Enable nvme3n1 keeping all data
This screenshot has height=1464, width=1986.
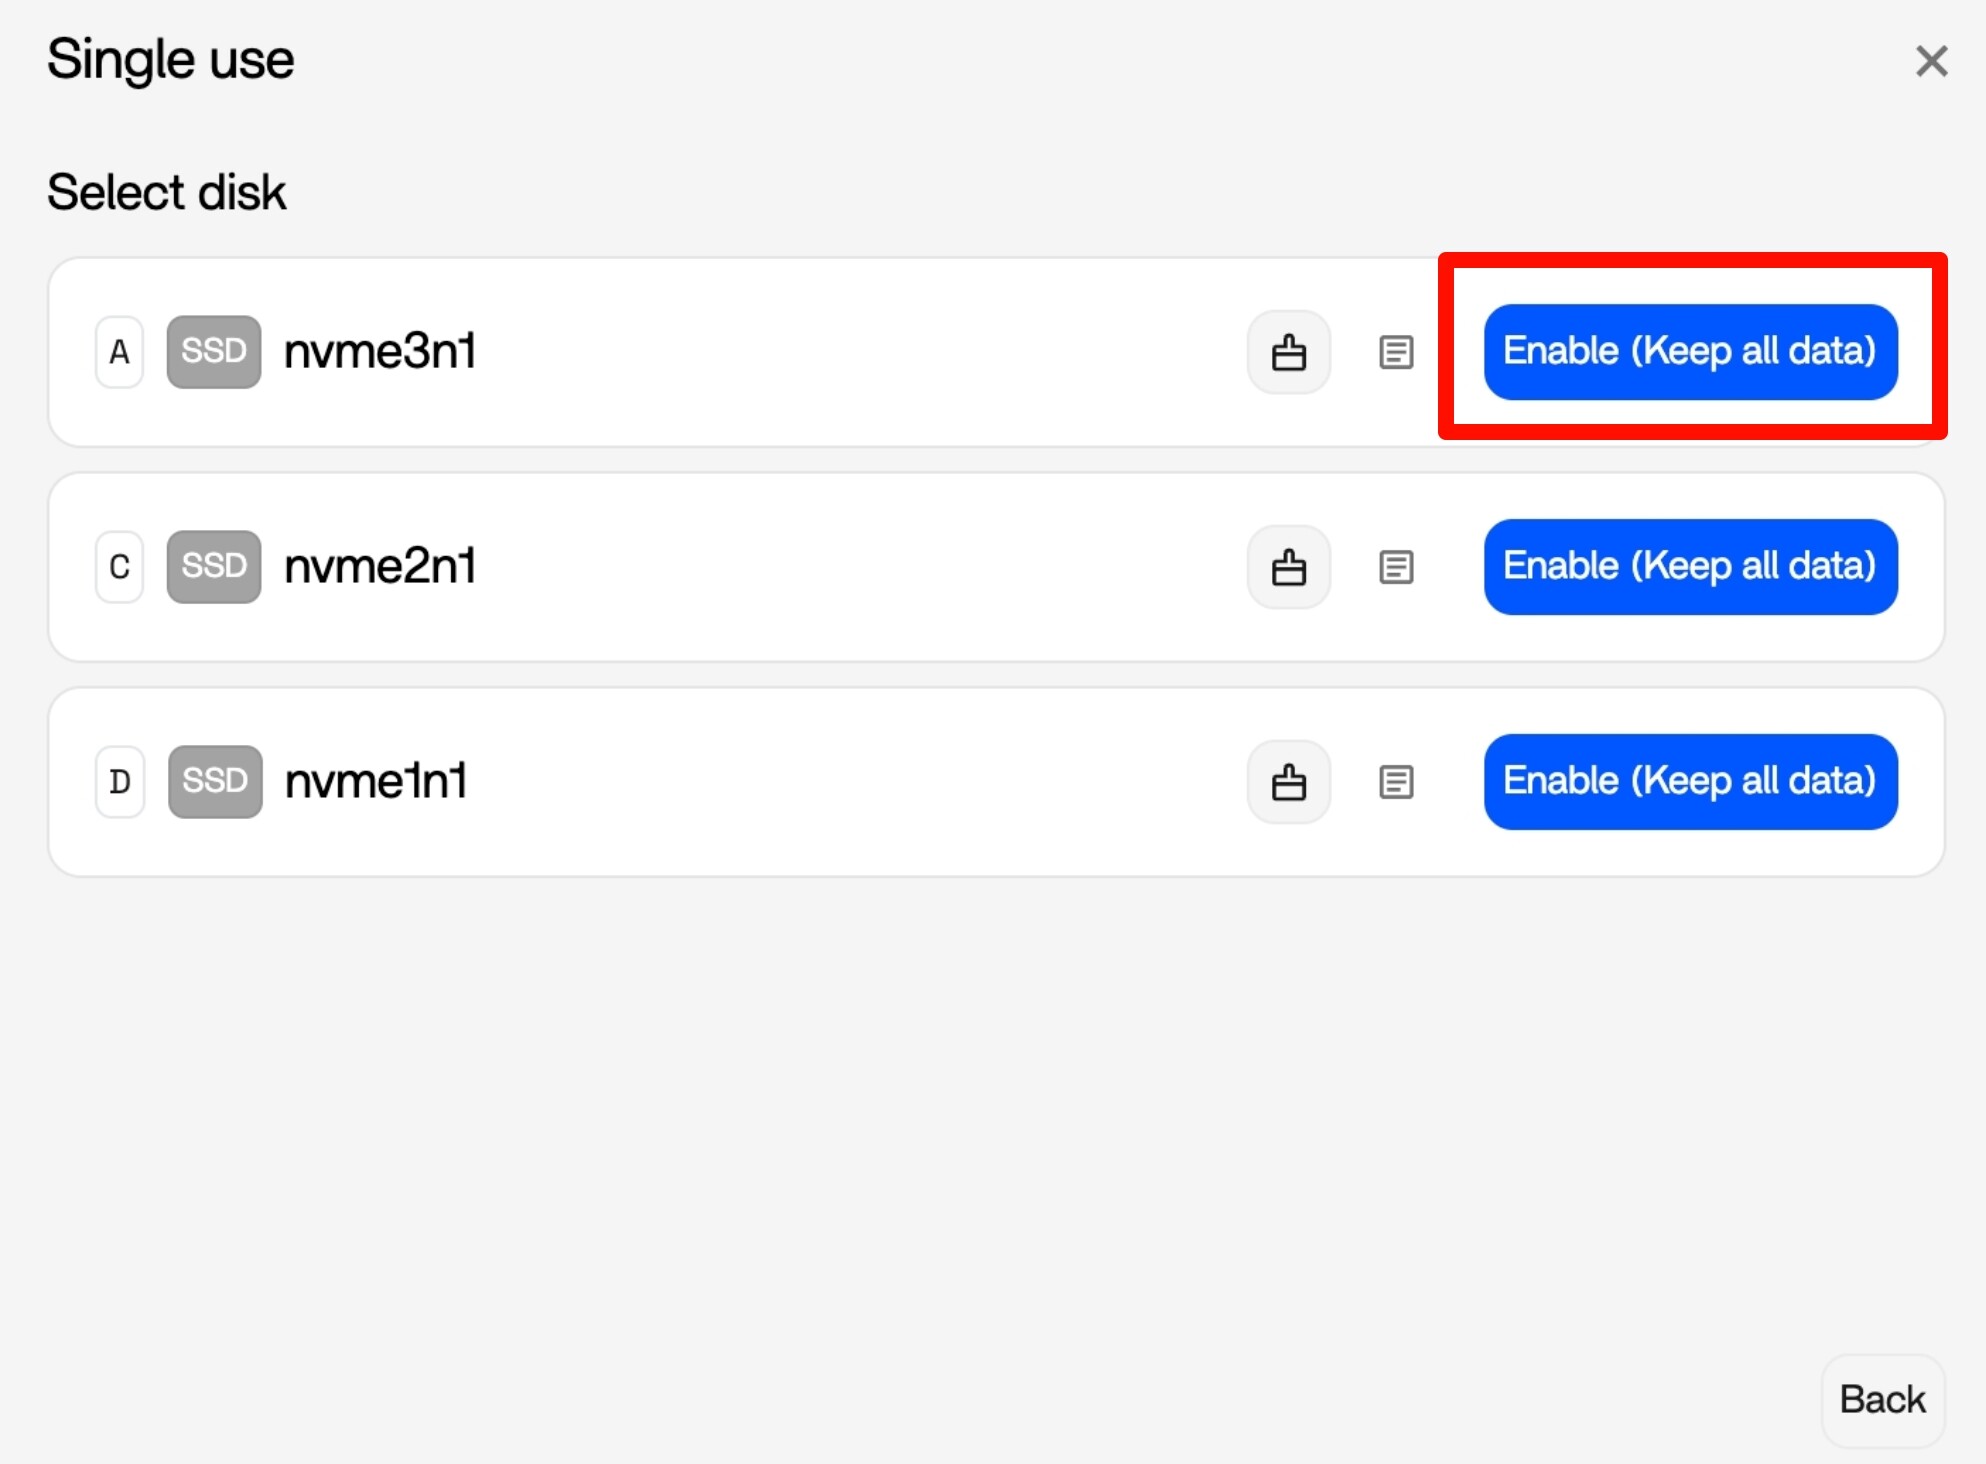pos(1690,352)
